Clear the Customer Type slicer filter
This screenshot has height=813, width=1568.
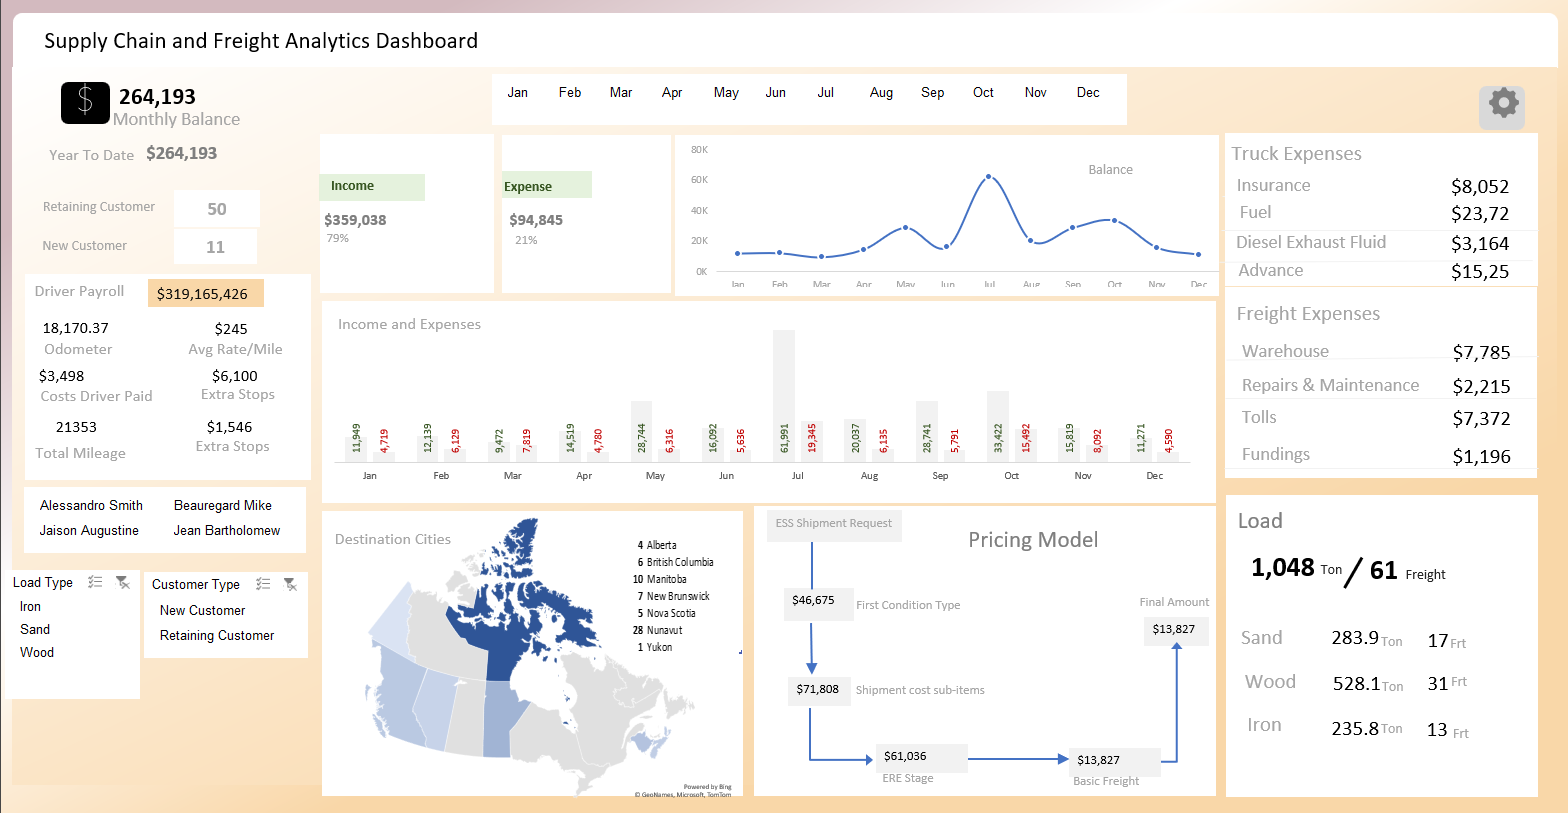(290, 584)
